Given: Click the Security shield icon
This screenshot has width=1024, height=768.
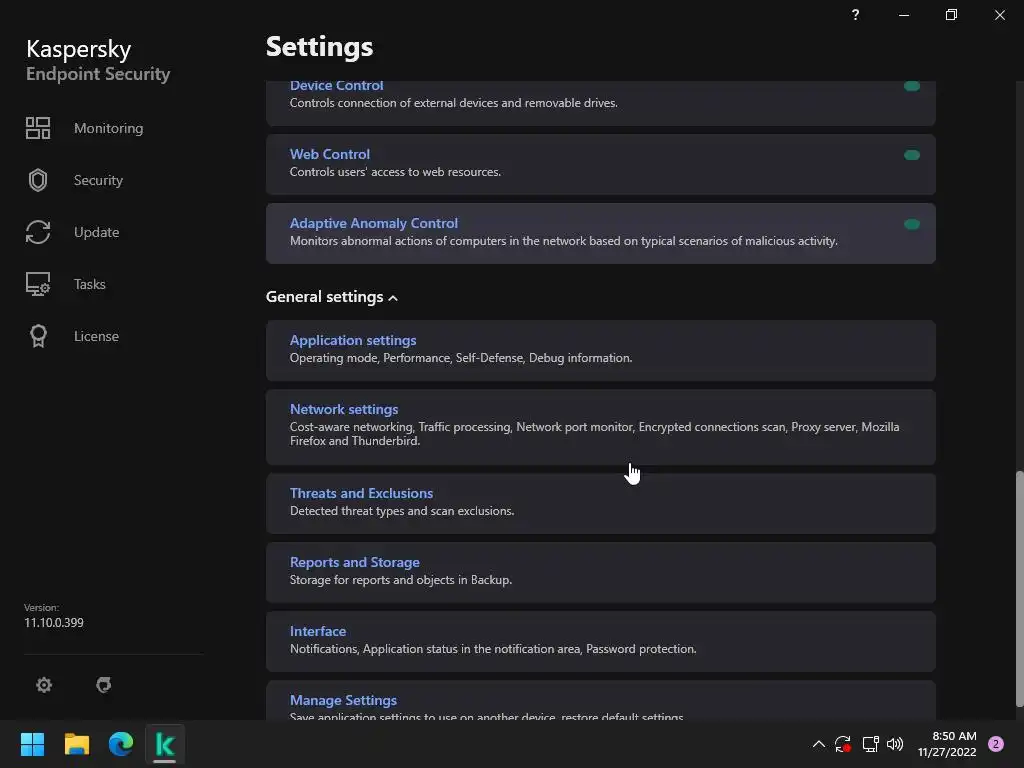Looking at the screenshot, I should point(38,180).
